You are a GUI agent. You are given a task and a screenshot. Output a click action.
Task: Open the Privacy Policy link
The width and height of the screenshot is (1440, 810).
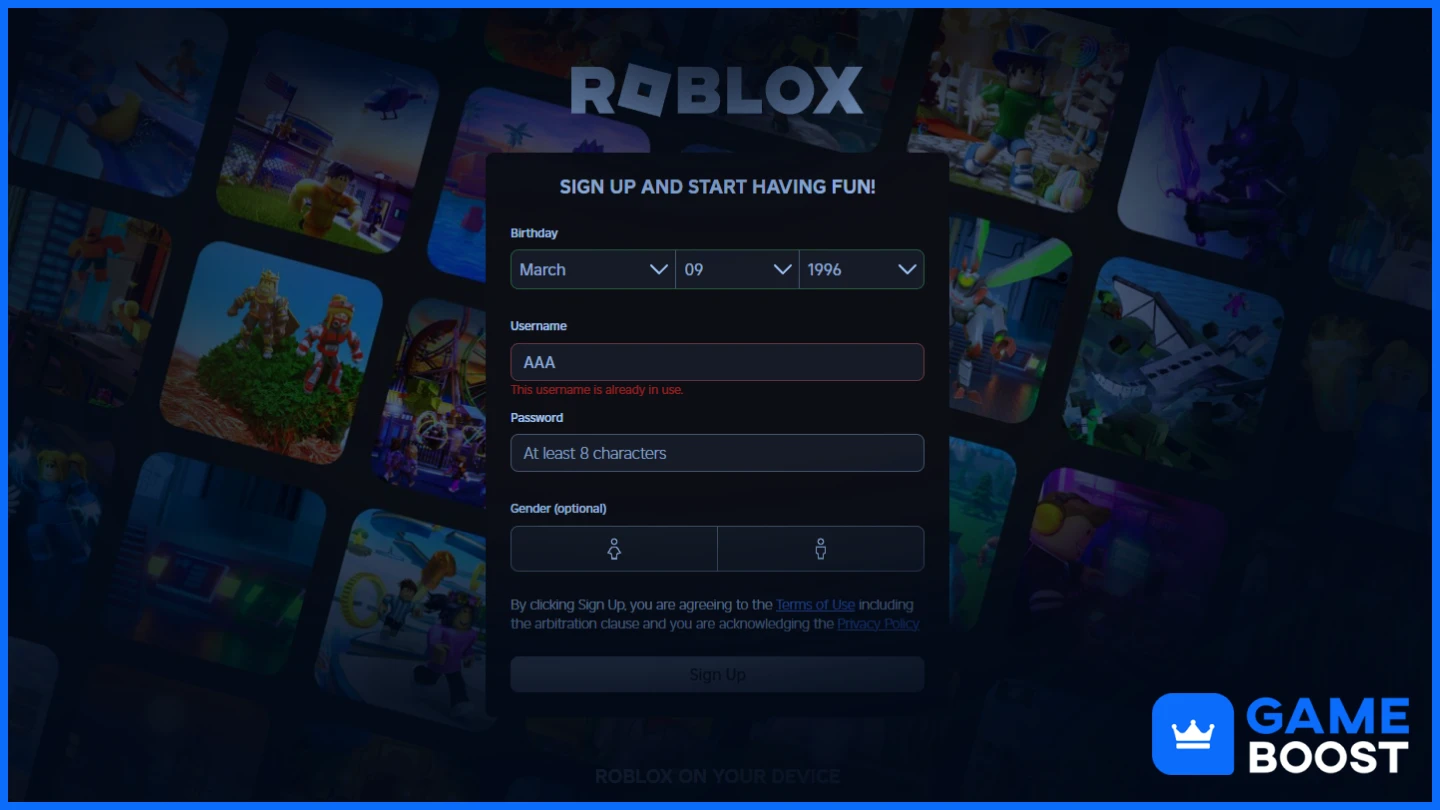(x=878, y=624)
